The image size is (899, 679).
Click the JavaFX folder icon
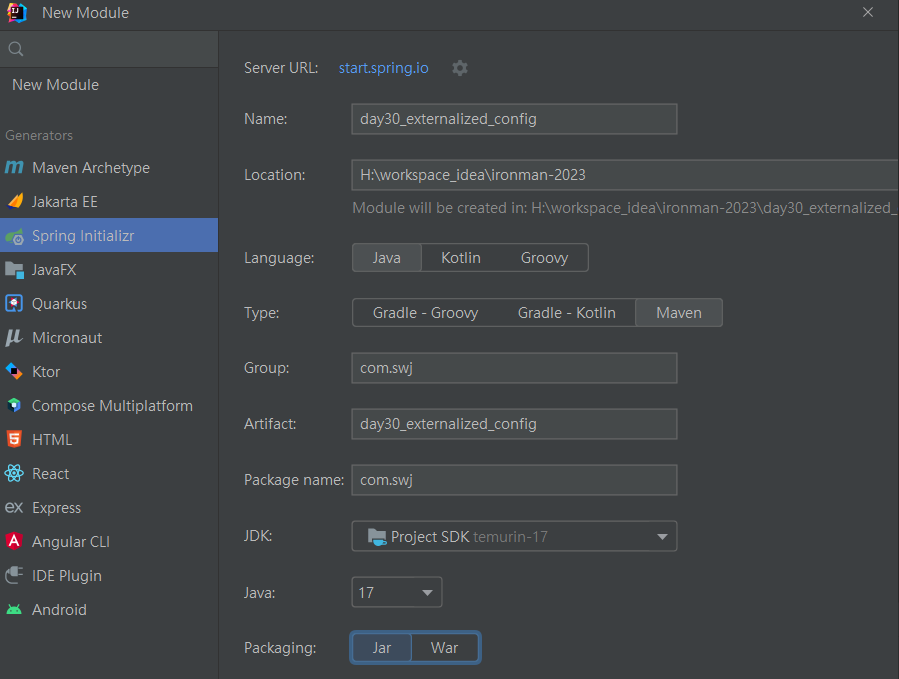[x=14, y=270]
